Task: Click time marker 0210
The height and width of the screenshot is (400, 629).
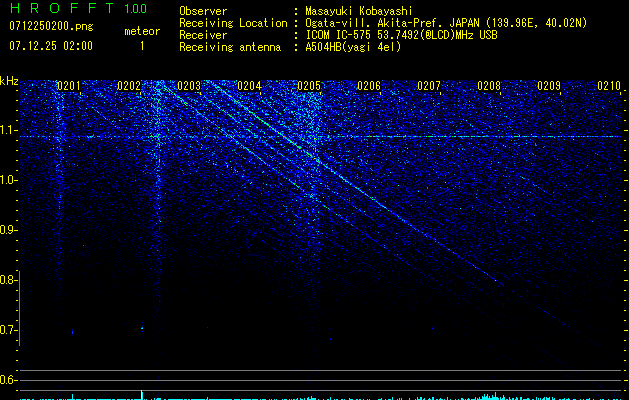Action: tap(609, 86)
